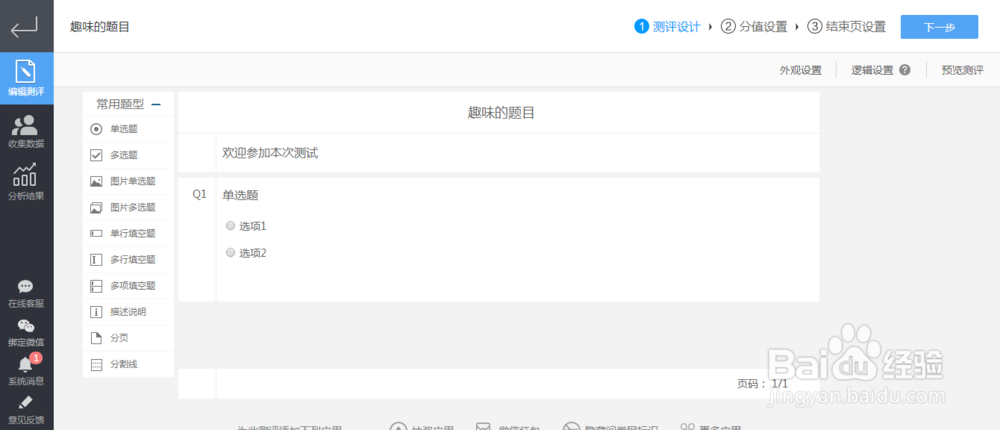Collapse the 常用题型 panel
The image size is (1000, 430).
[156, 104]
